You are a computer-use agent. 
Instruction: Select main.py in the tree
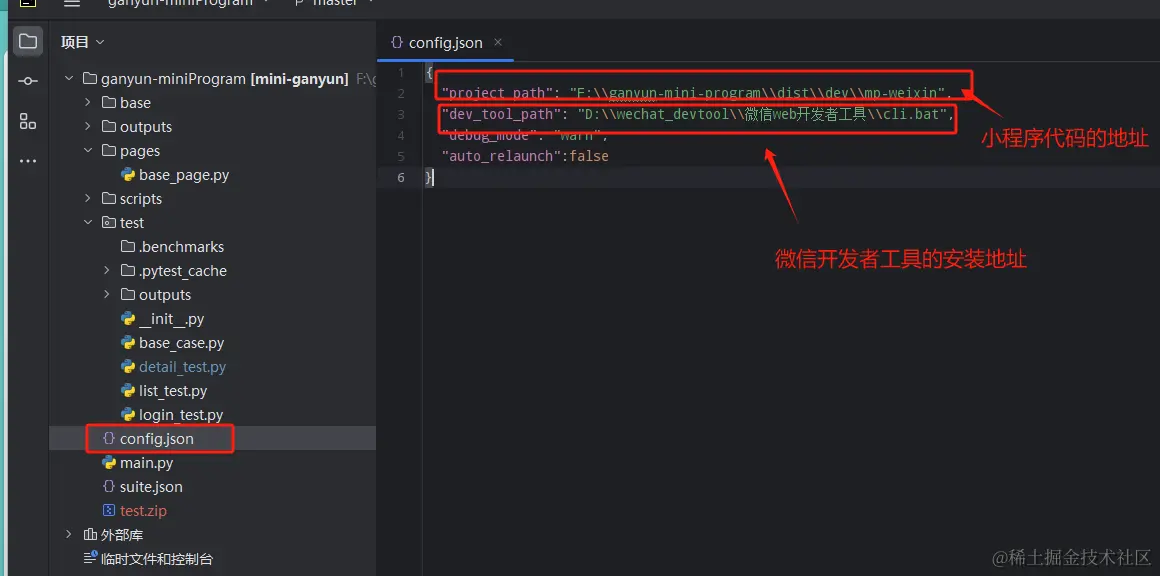146,463
